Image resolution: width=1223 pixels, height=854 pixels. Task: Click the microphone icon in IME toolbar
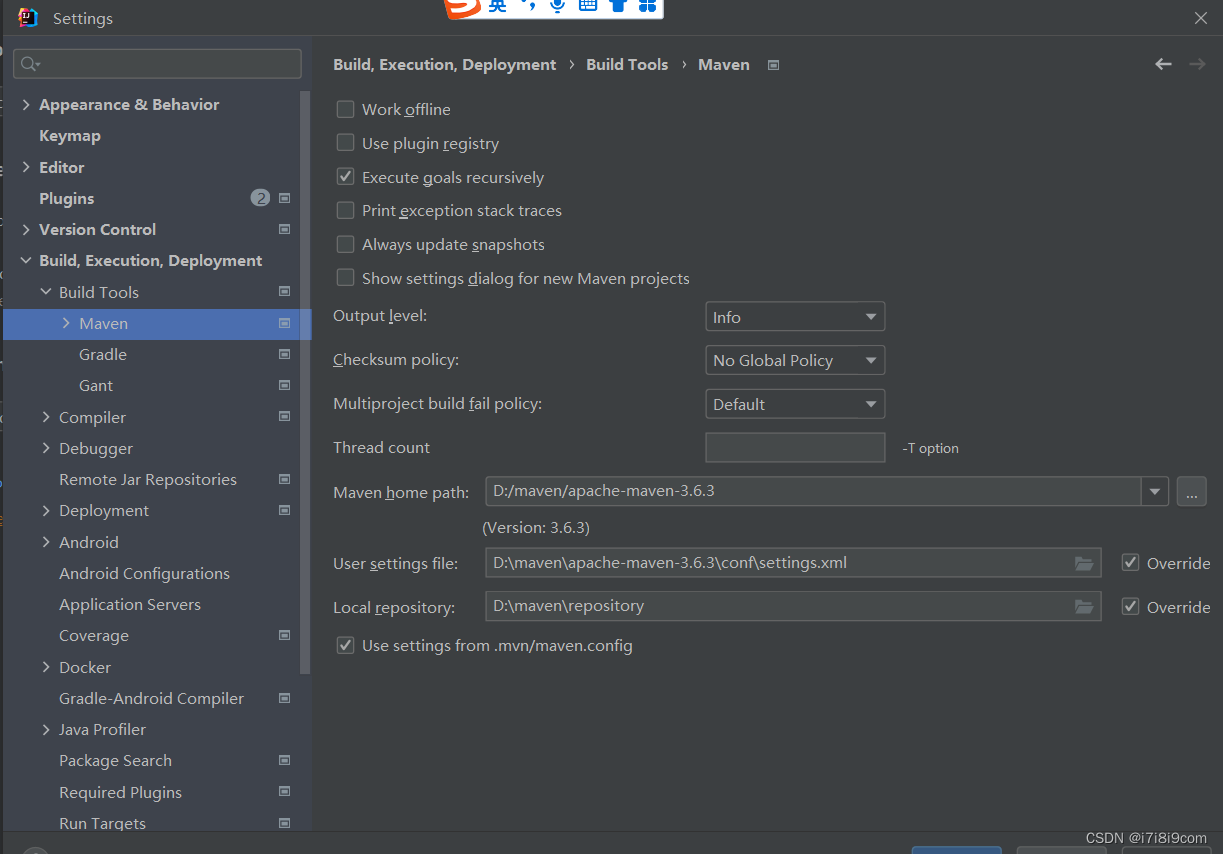pos(557,6)
